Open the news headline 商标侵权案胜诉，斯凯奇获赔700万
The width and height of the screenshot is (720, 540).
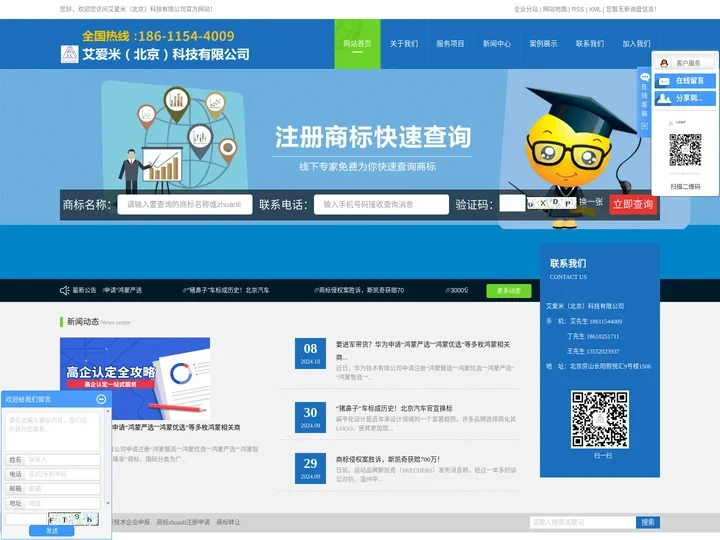[388, 459]
